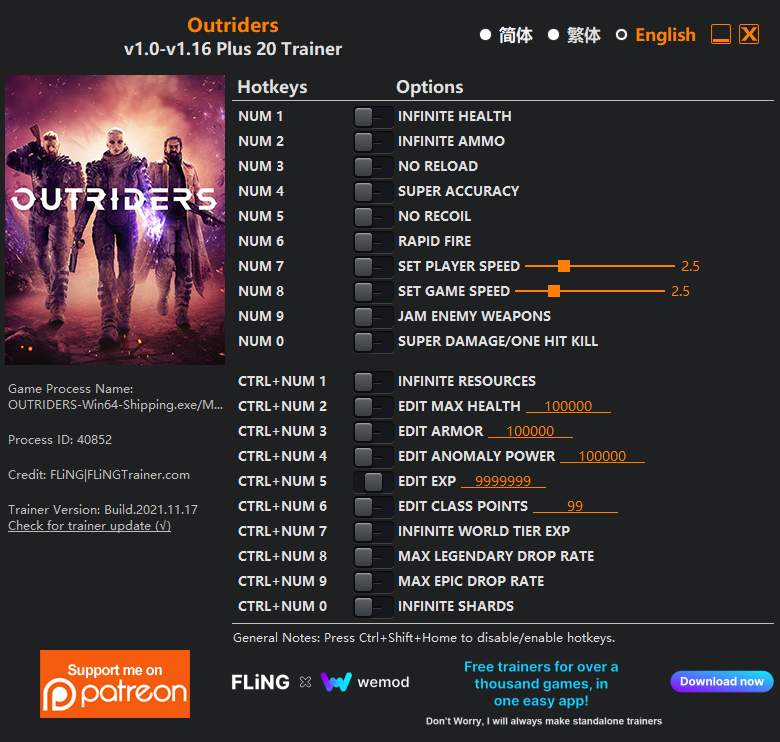The height and width of the screenshot is (742, 780).
Task: Click the cross icon between FLiNG and WeMod
Action: click(x=305, y=682)
